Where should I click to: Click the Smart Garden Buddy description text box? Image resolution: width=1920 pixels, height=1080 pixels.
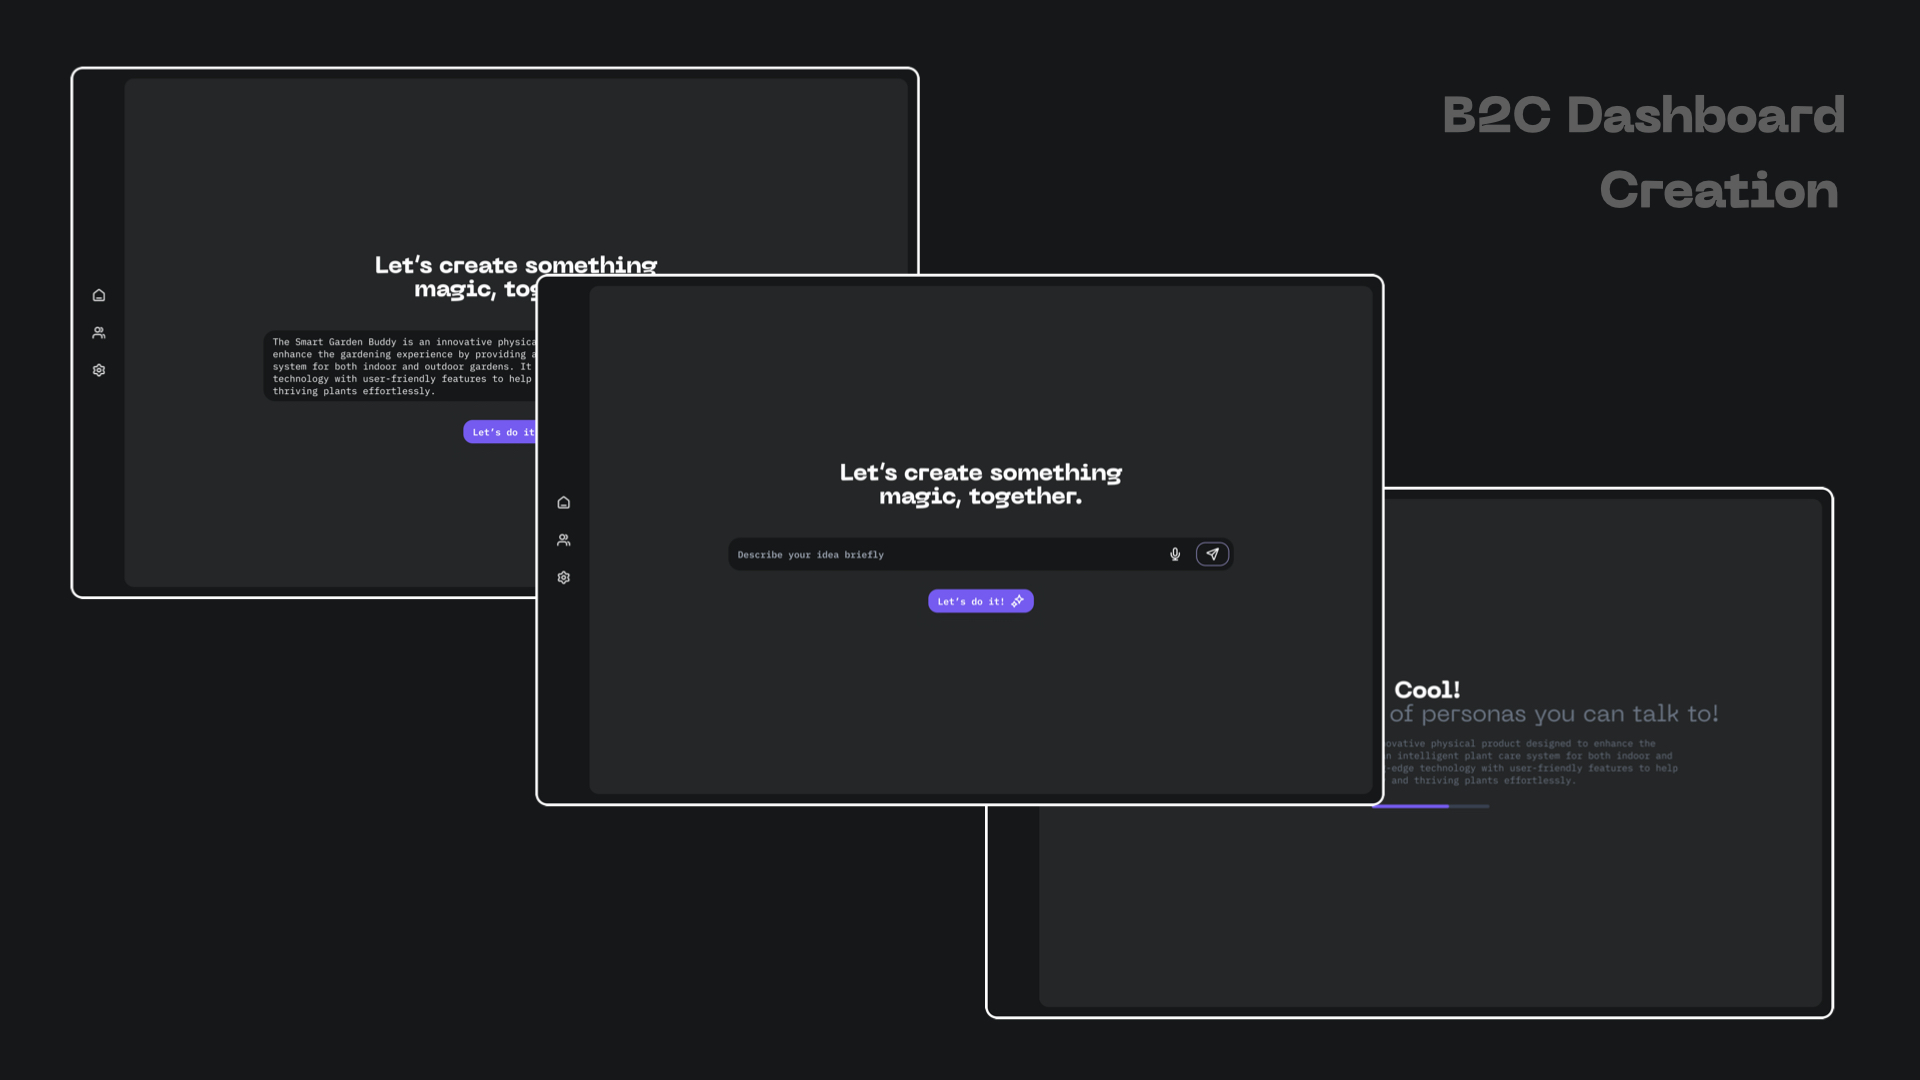[x=400, y=366]
